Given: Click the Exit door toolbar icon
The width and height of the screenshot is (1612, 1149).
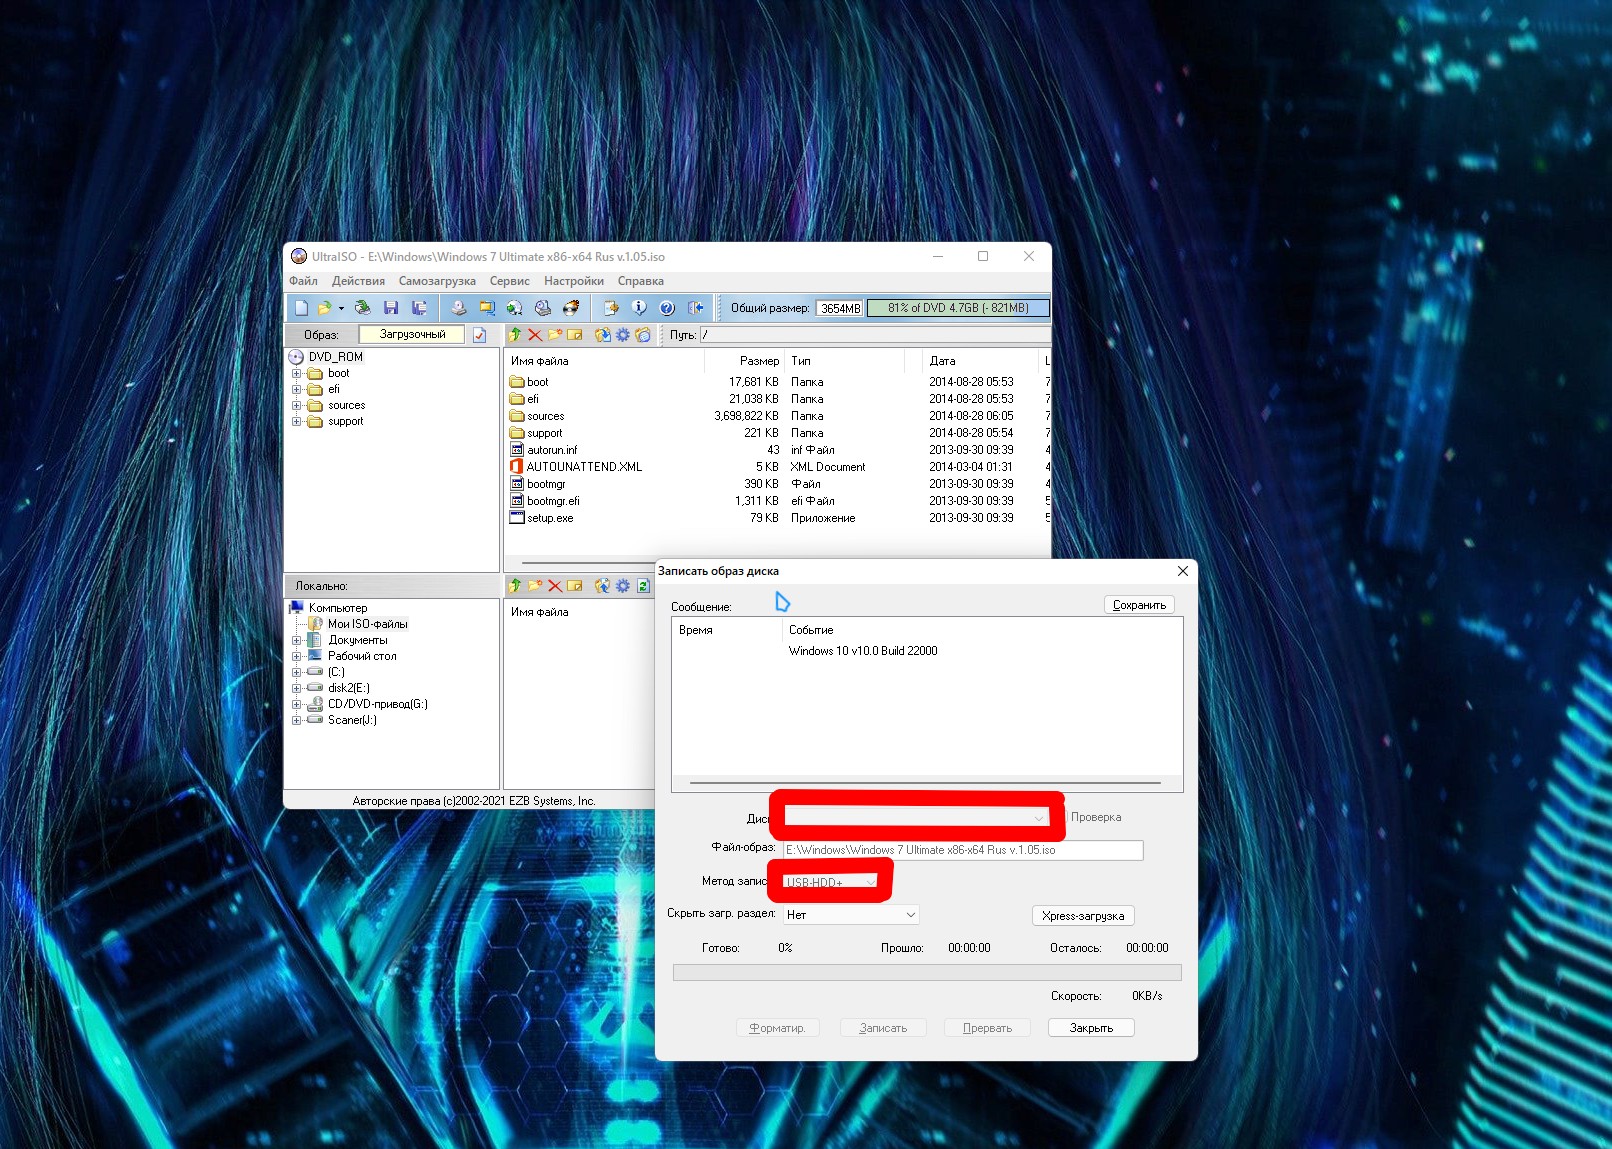Looking at the screenshot, I should (695, 308).
